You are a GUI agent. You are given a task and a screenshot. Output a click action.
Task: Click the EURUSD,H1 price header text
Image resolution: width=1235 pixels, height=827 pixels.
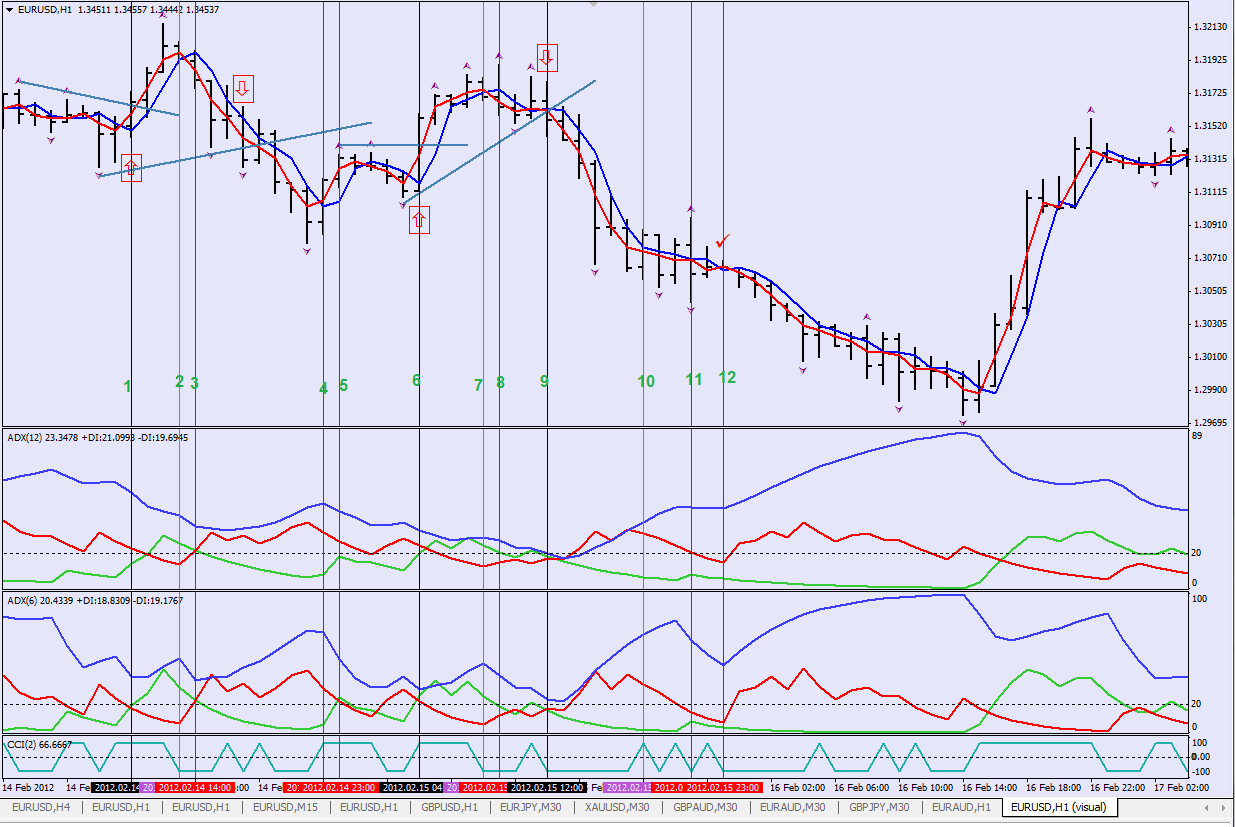(119, 9)
